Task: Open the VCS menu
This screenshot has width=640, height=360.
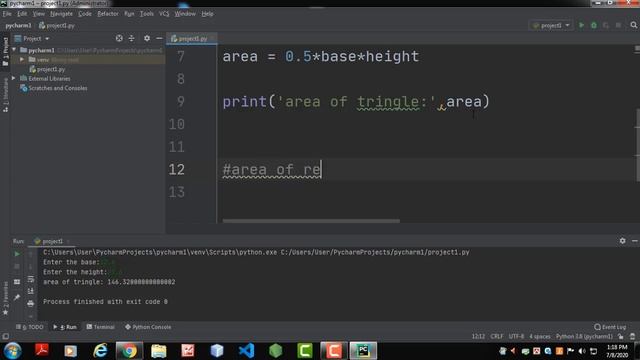Action: (x=164, y=14)
